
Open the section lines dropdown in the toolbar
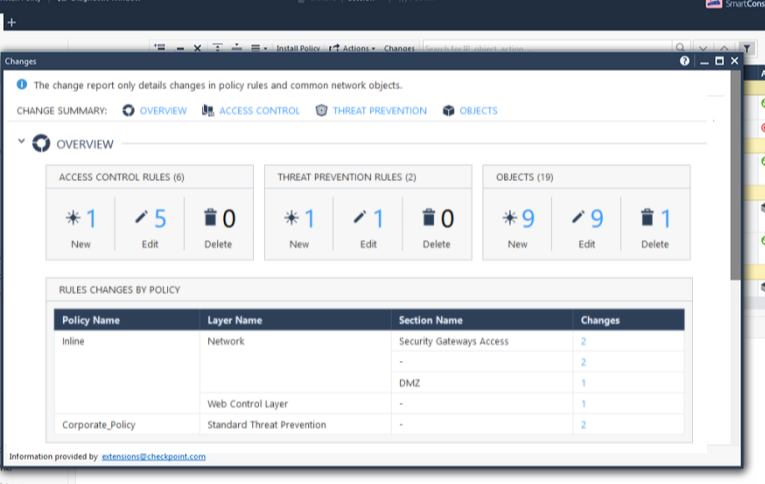point(259,48)
